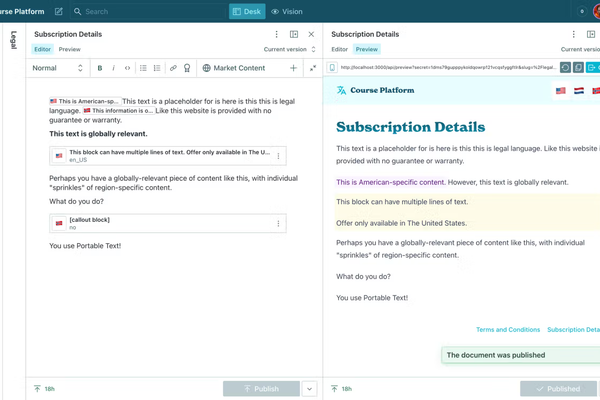Select the Editor tab in left pane

point(42,49)
